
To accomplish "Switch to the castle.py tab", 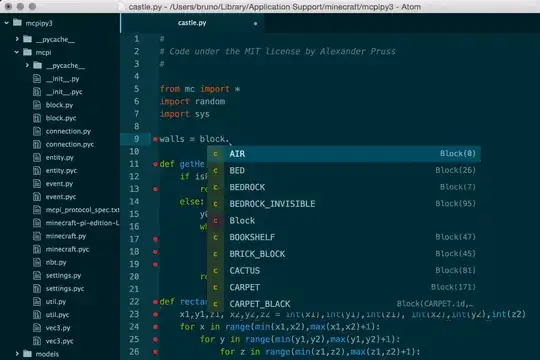I will click(192, 23).
